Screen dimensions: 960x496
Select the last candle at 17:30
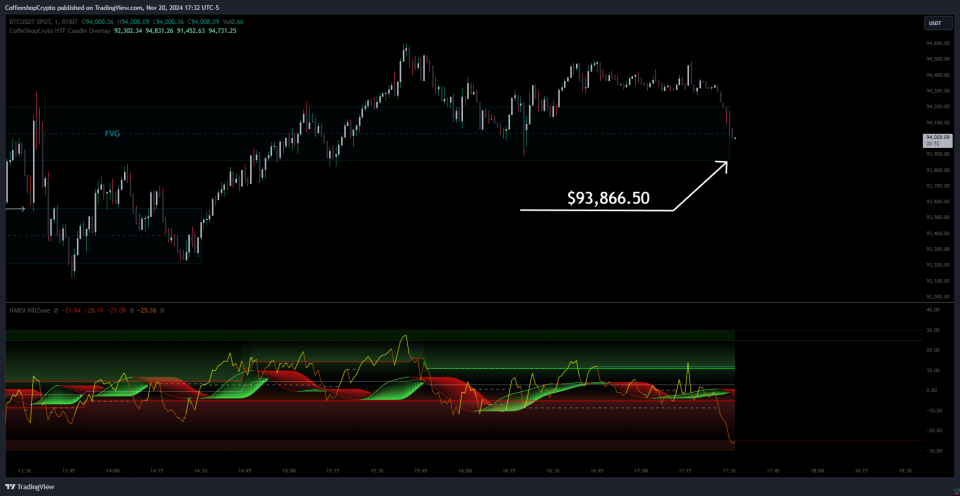pos(735,135)
